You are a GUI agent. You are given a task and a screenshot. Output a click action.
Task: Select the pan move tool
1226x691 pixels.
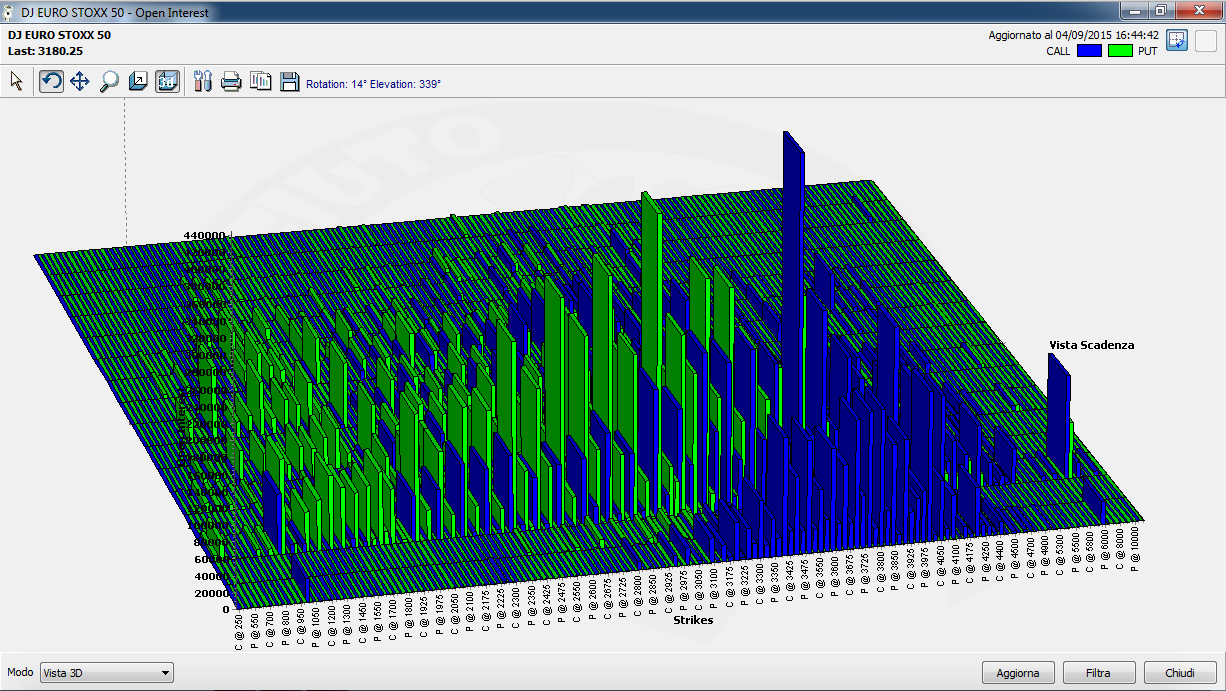(x=80, y=82)
